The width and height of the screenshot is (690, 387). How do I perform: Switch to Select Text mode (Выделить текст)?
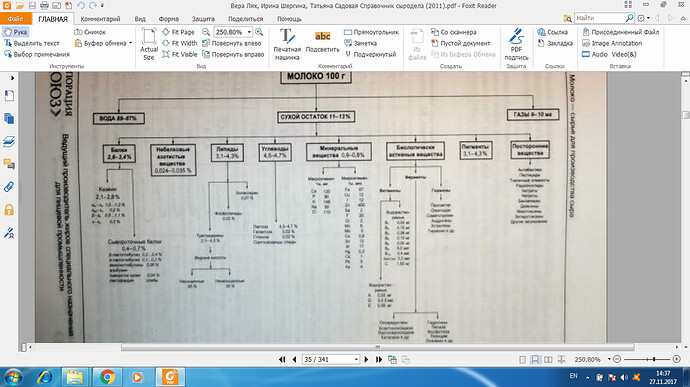coord(32,43)
